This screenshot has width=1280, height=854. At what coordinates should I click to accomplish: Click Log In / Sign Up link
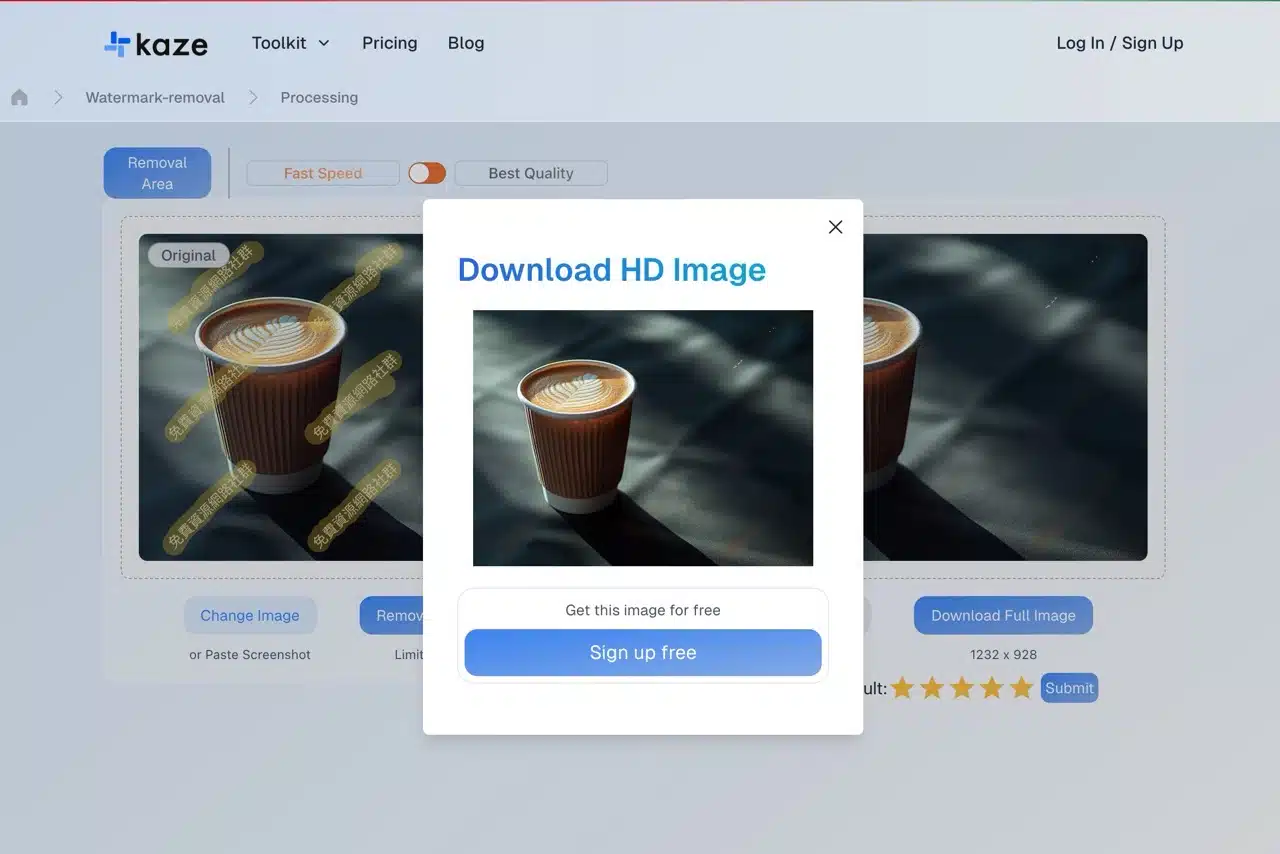pyautogui.click(x=1119, y=43)
